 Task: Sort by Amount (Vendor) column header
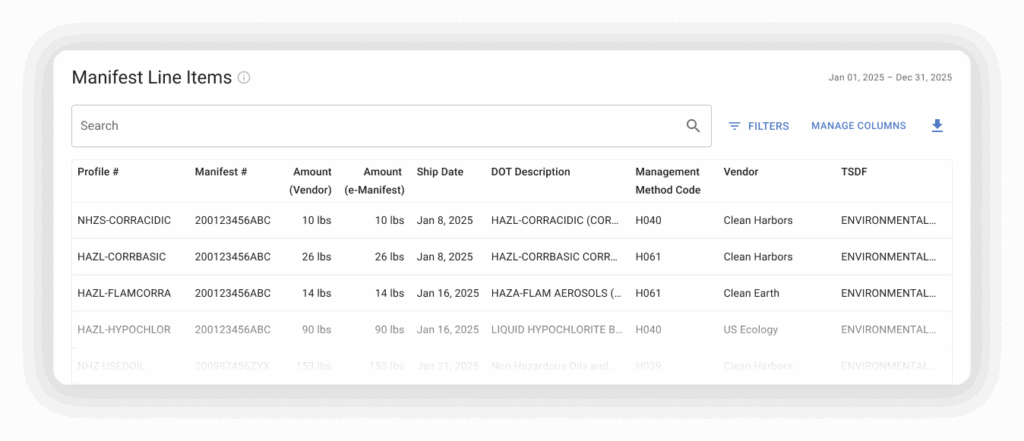pos(310,180)
